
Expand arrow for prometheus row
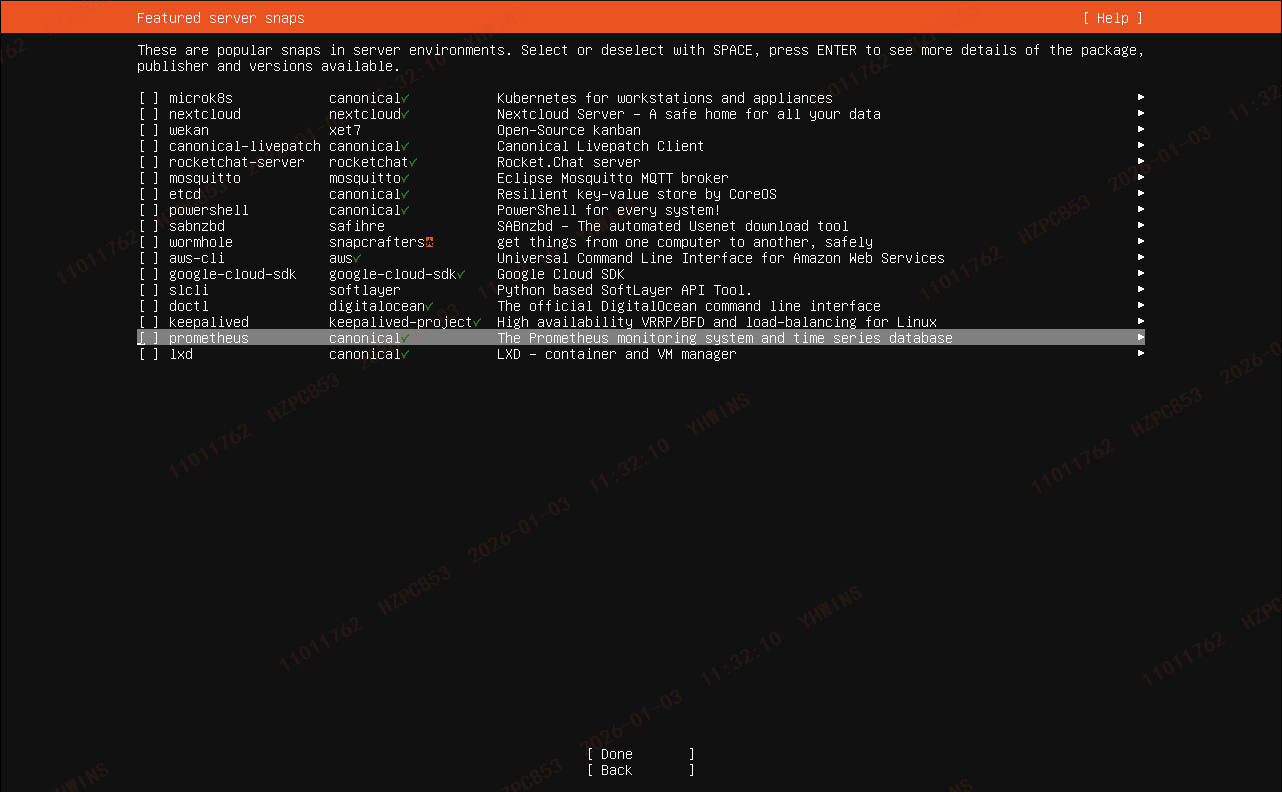[x=1141, y=338]
